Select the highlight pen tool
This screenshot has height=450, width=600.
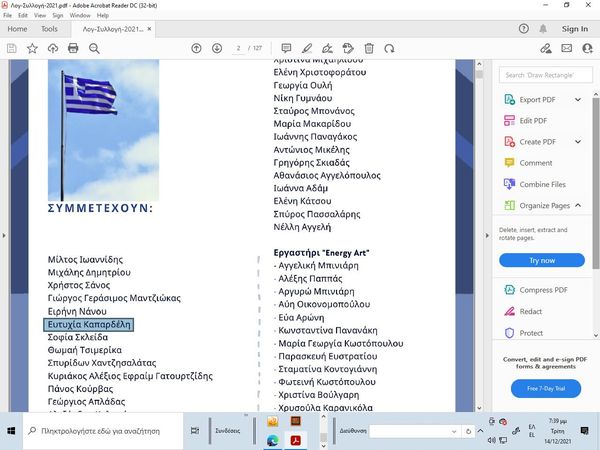click(x=307, y=48)
